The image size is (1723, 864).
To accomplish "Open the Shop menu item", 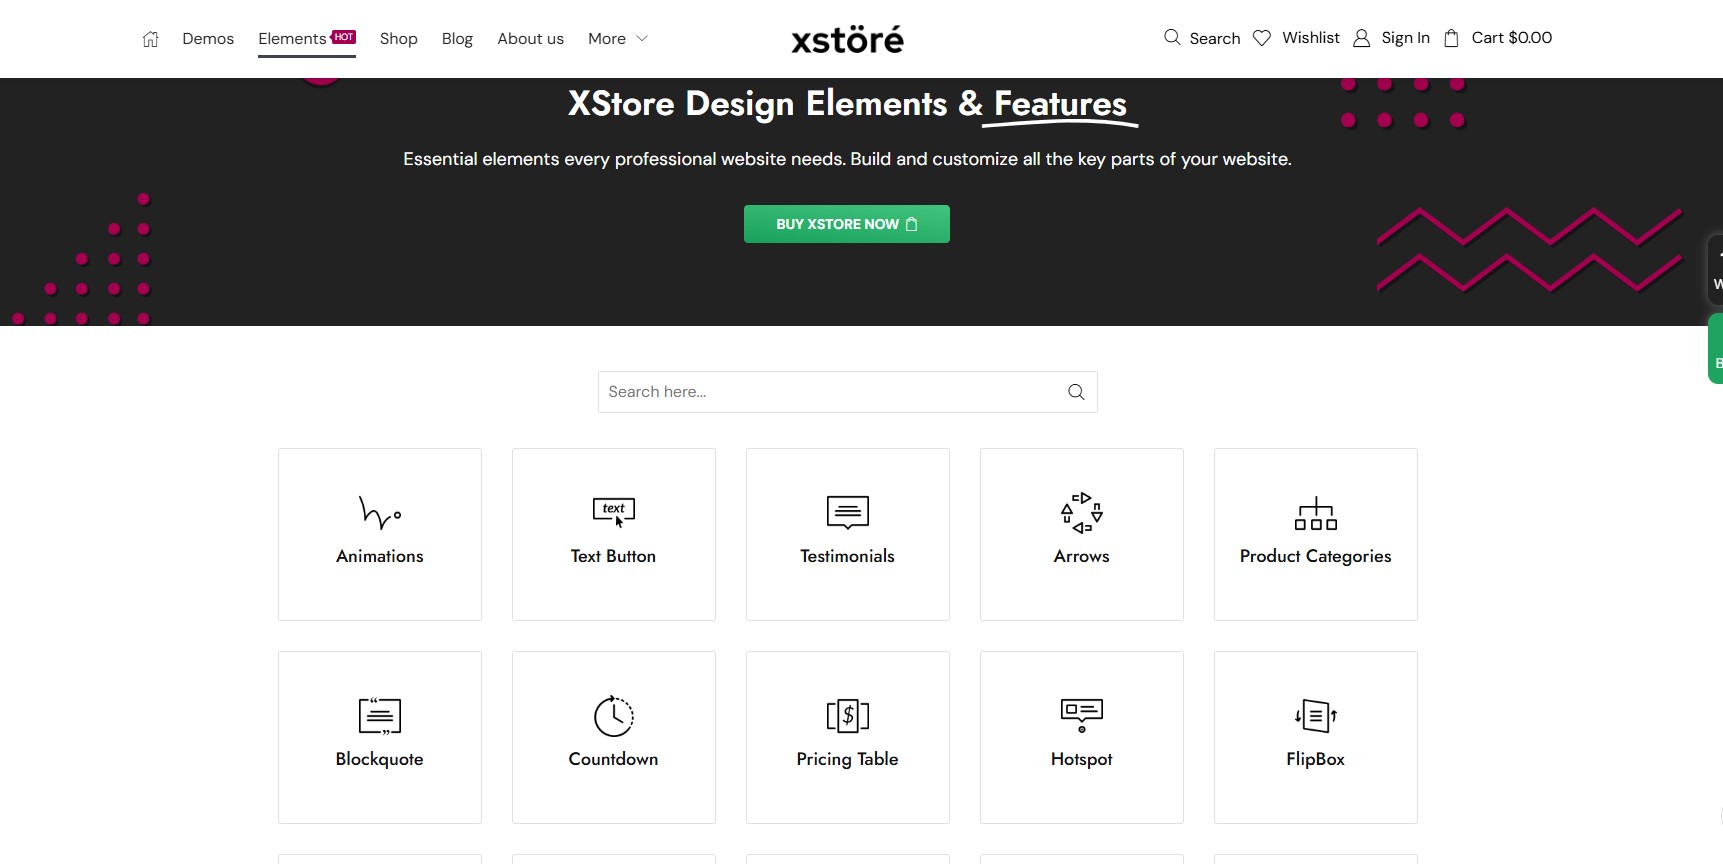I will click(399, 39).
